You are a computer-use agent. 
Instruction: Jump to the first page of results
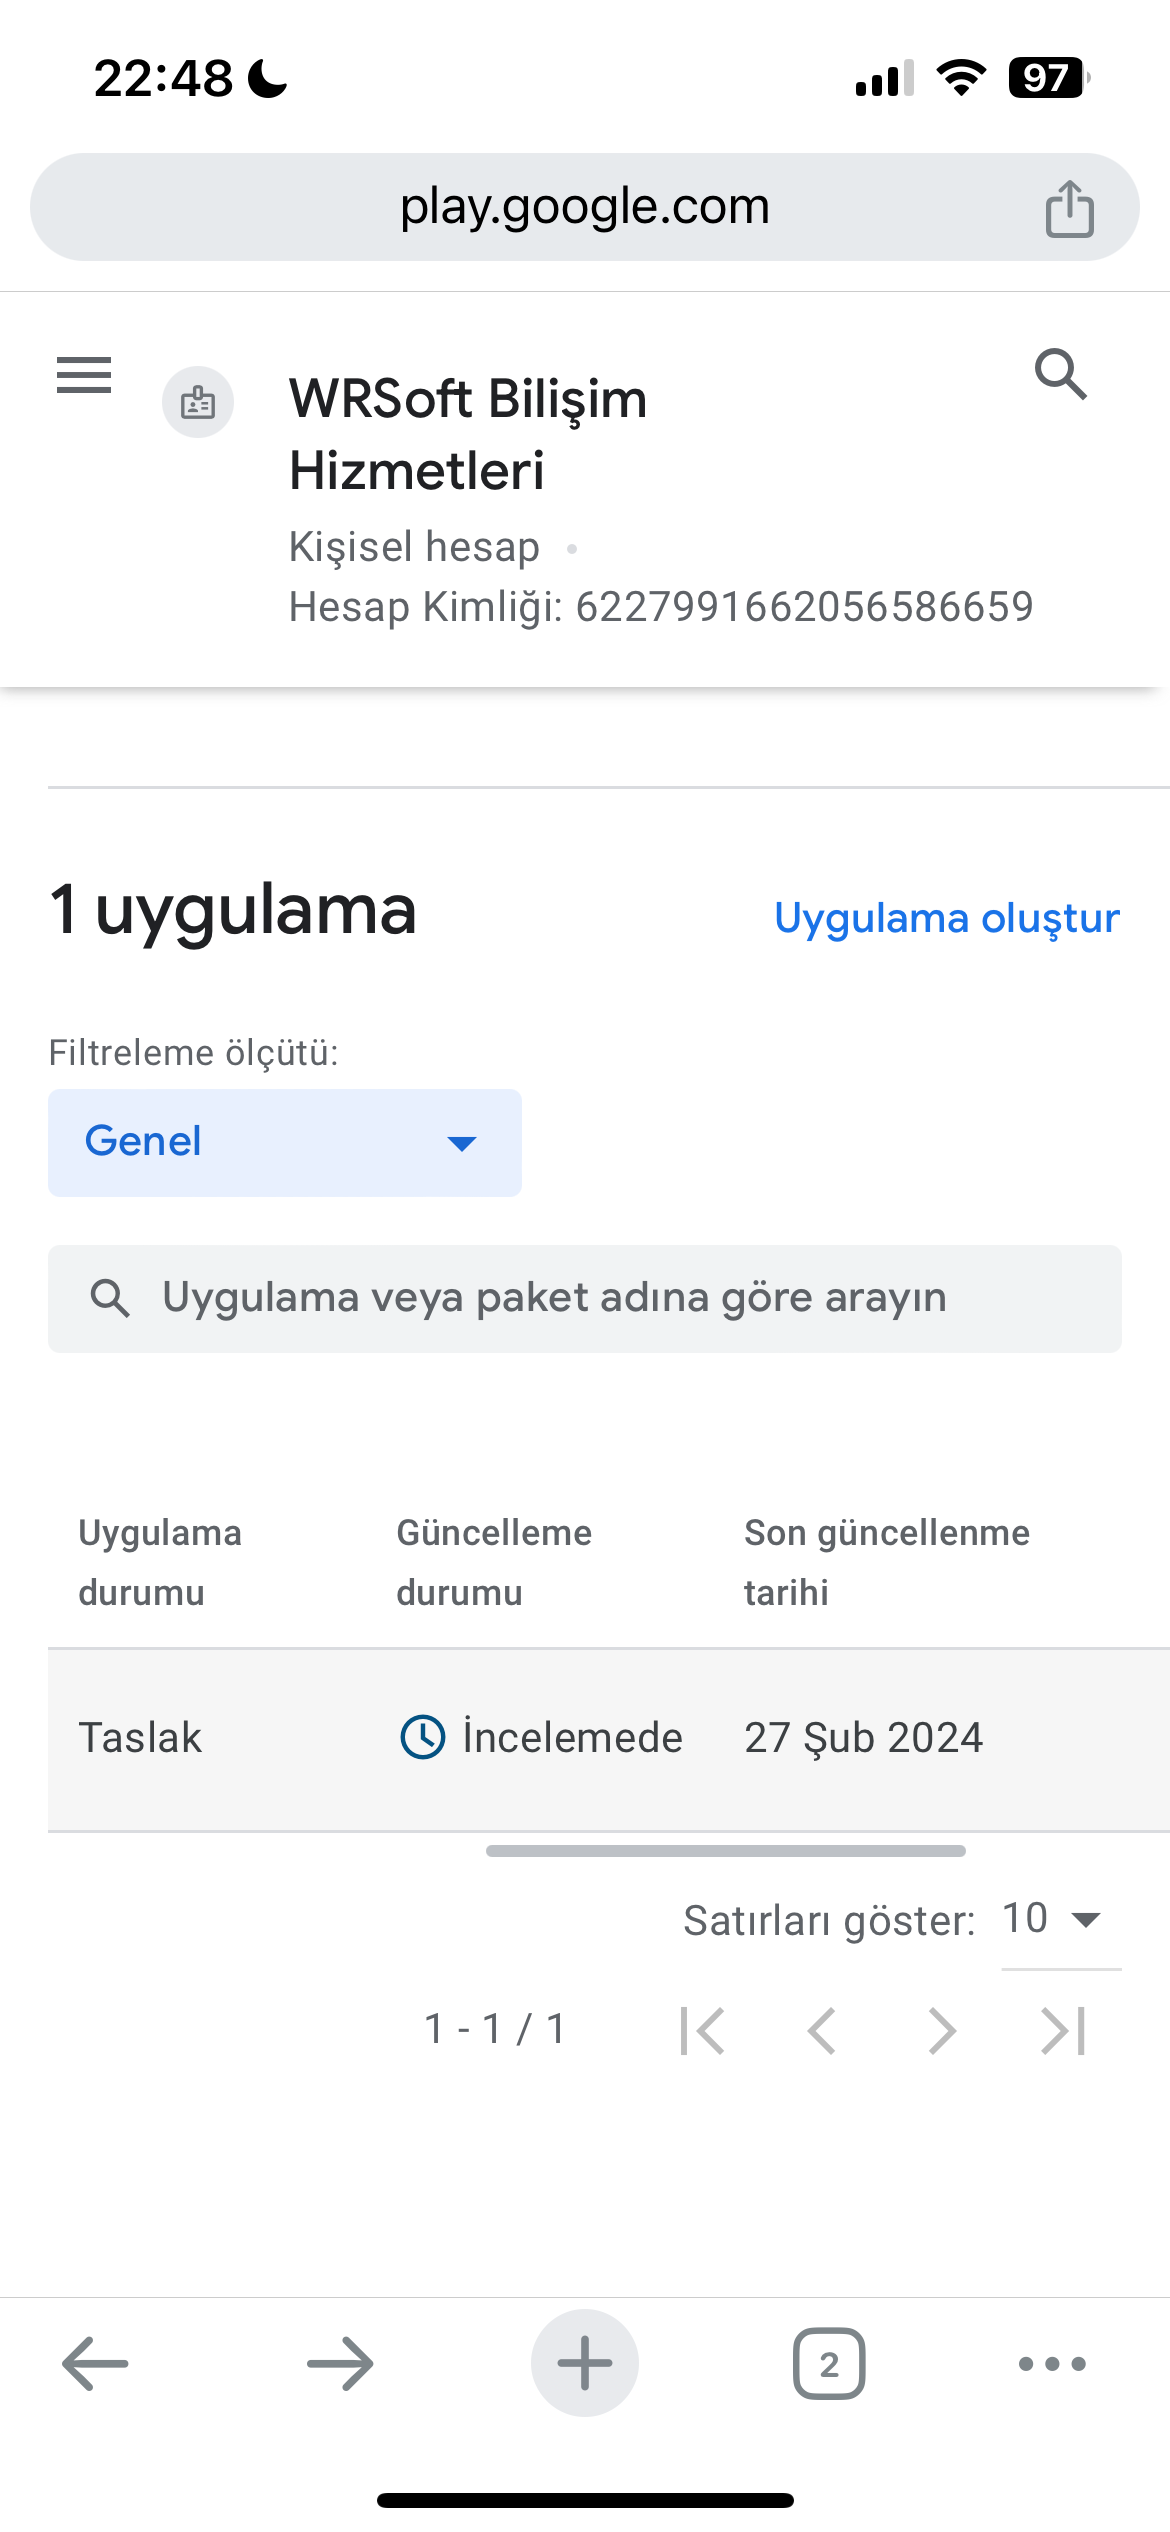pos(702,2031)
